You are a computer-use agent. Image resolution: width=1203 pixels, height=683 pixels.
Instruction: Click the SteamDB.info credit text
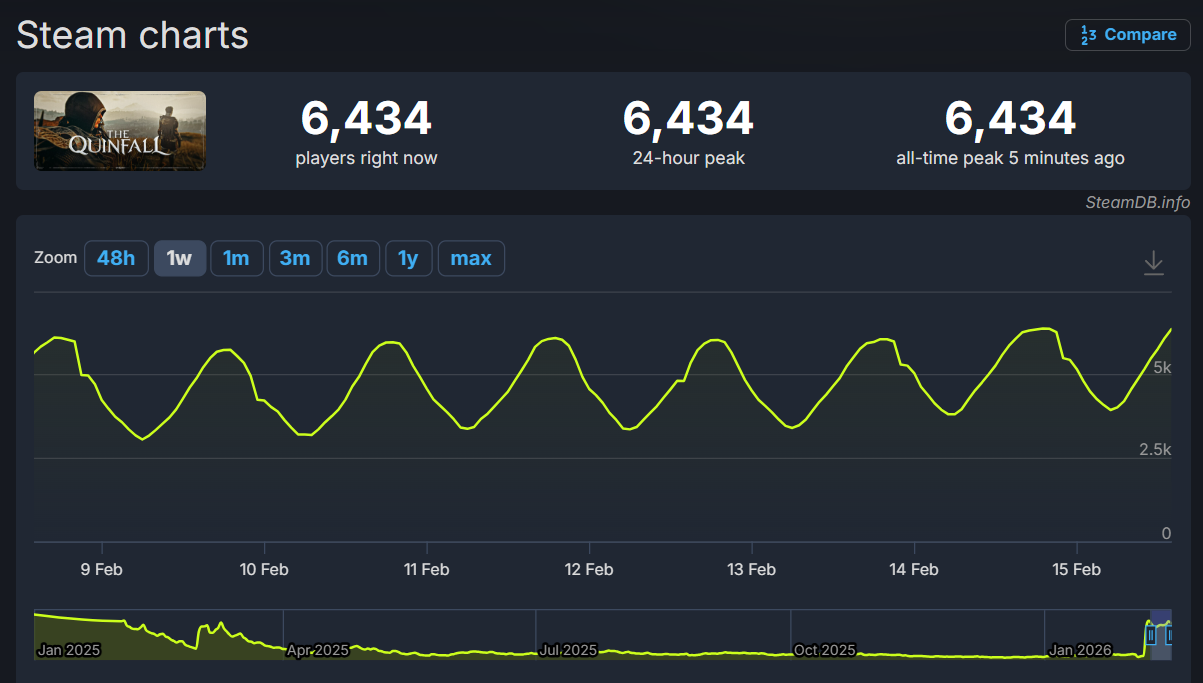click(1137, 203)
